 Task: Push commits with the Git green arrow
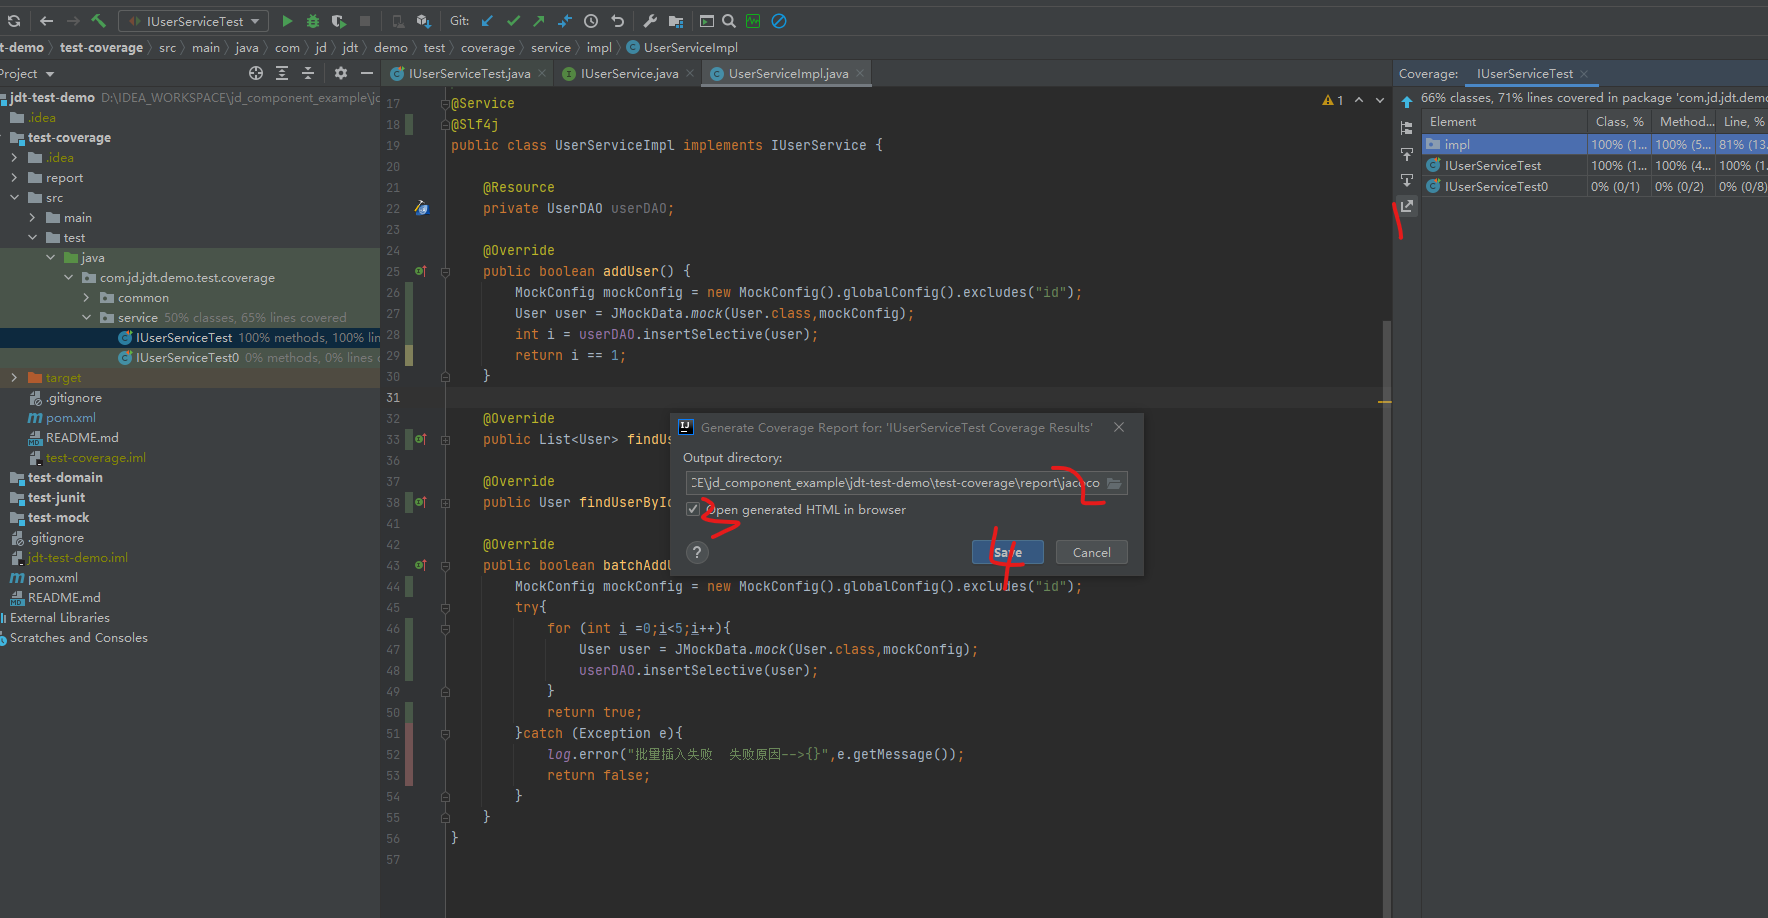(x=539, y=20)
